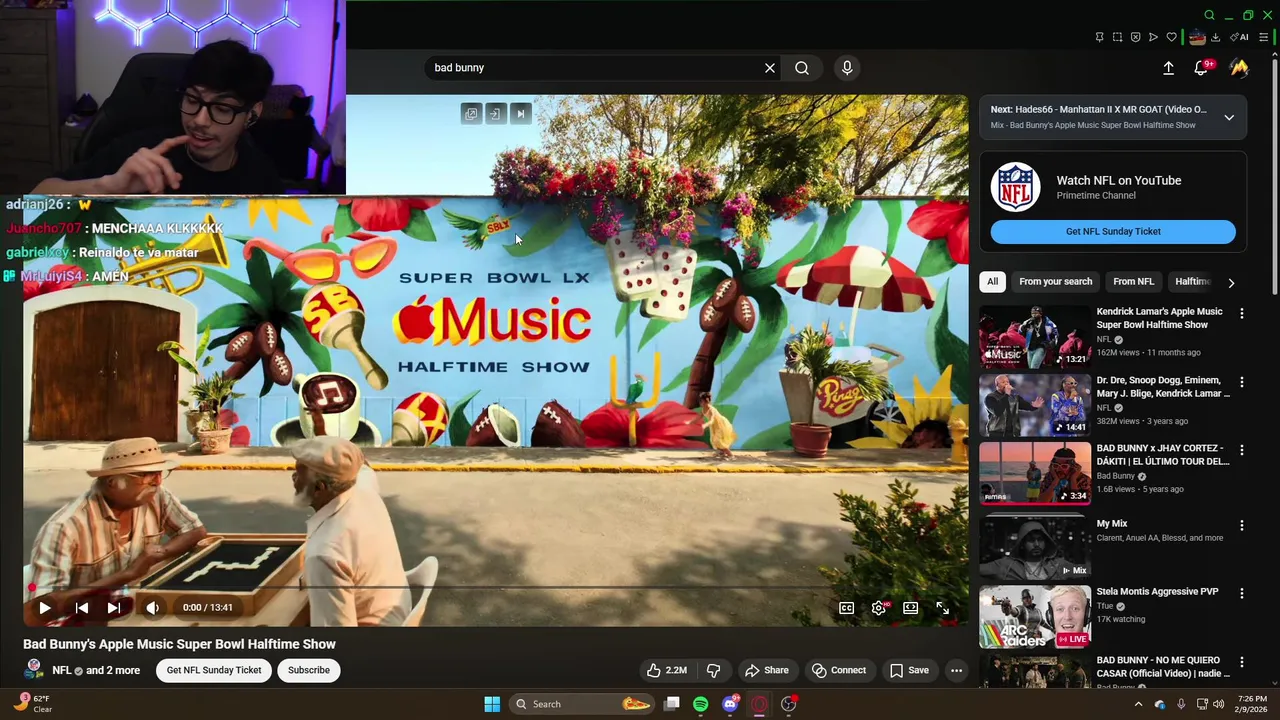Open YouTube upload/create icon
The image size is (1280, 720).
point(1168,68)
